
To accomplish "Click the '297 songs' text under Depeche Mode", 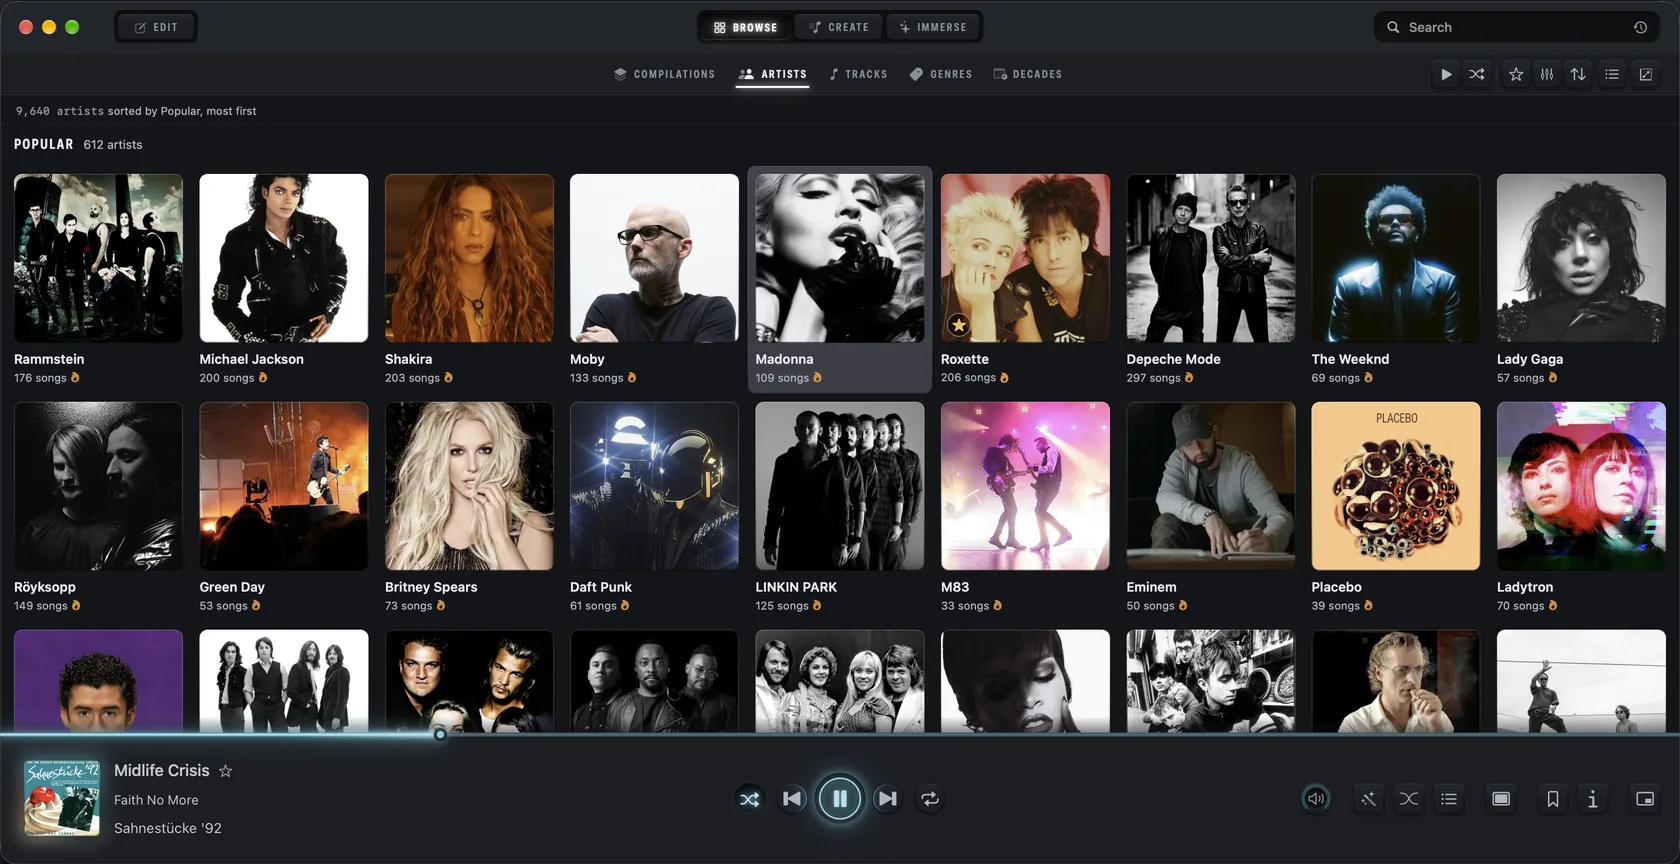I will click(1153, 378).
